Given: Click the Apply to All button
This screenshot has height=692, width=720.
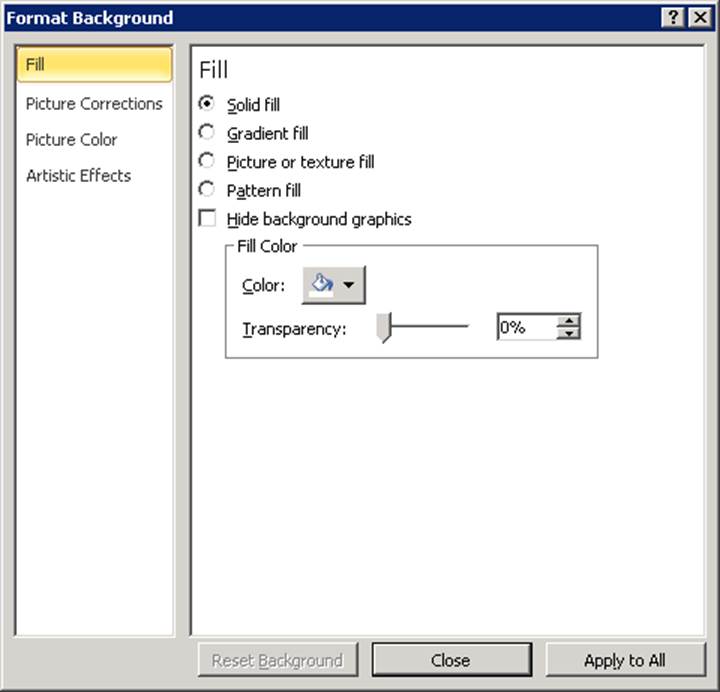Looking at the screenshot, I should point(625,660).
